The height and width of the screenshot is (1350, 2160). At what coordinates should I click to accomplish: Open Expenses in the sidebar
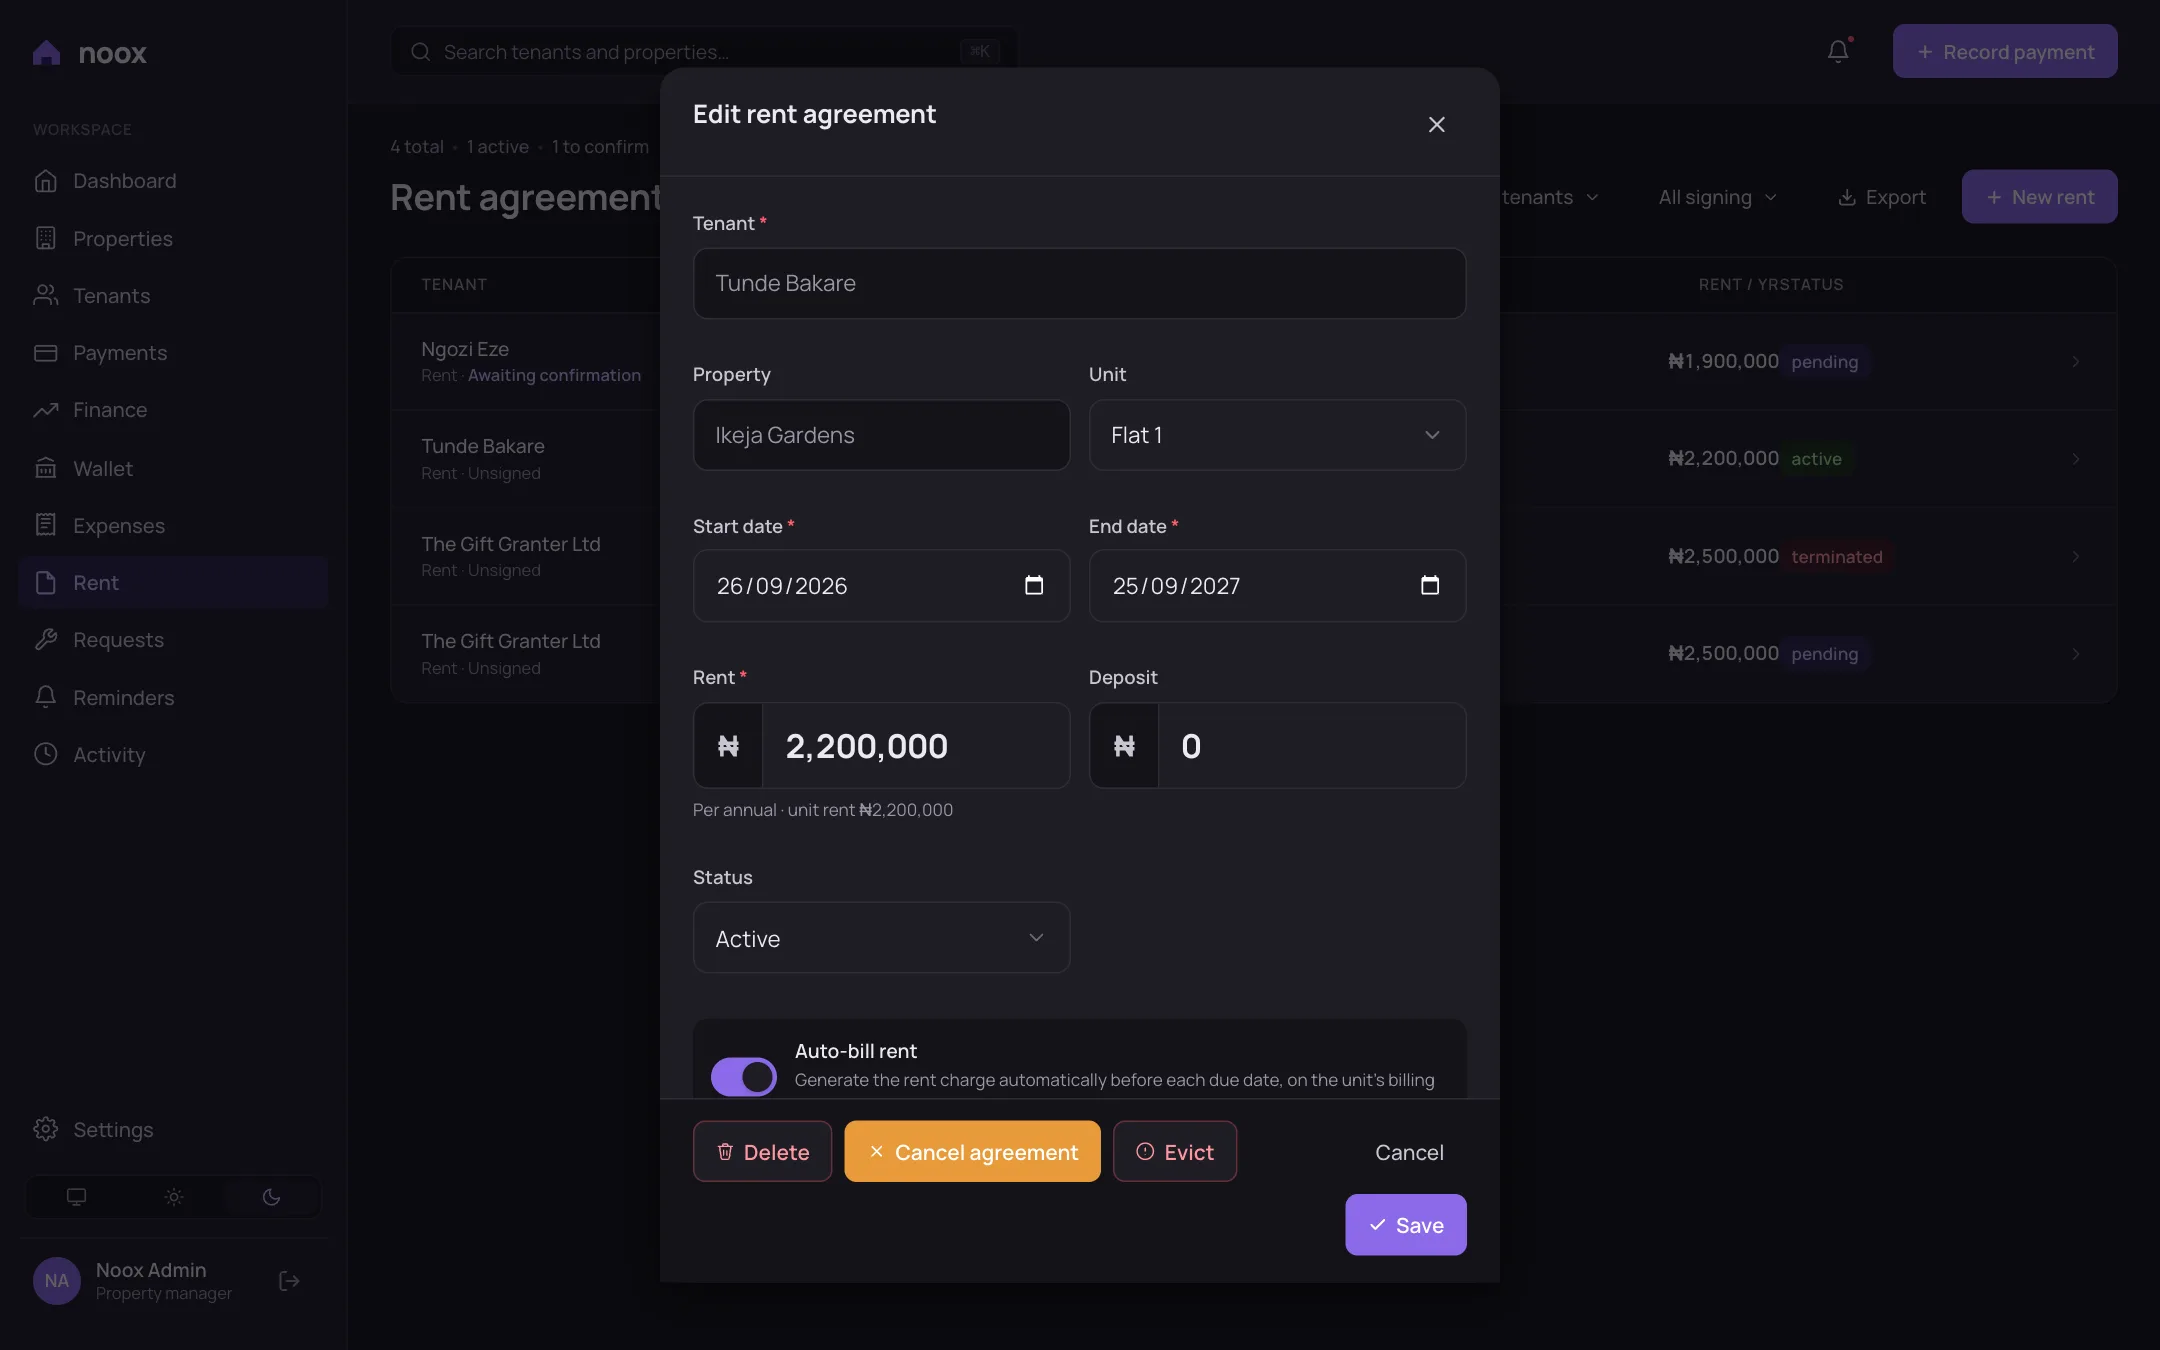(x=173, y=525)
